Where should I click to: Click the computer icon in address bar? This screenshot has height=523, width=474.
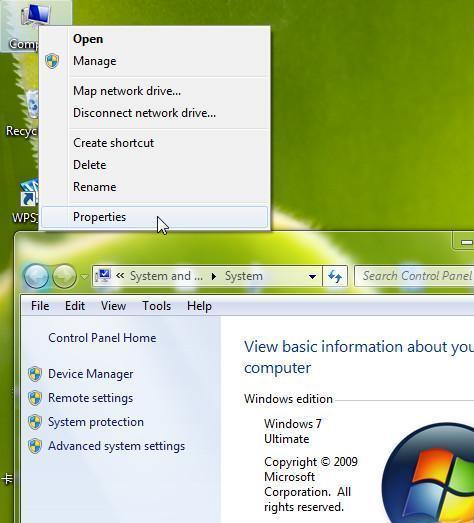click(103, 276)
